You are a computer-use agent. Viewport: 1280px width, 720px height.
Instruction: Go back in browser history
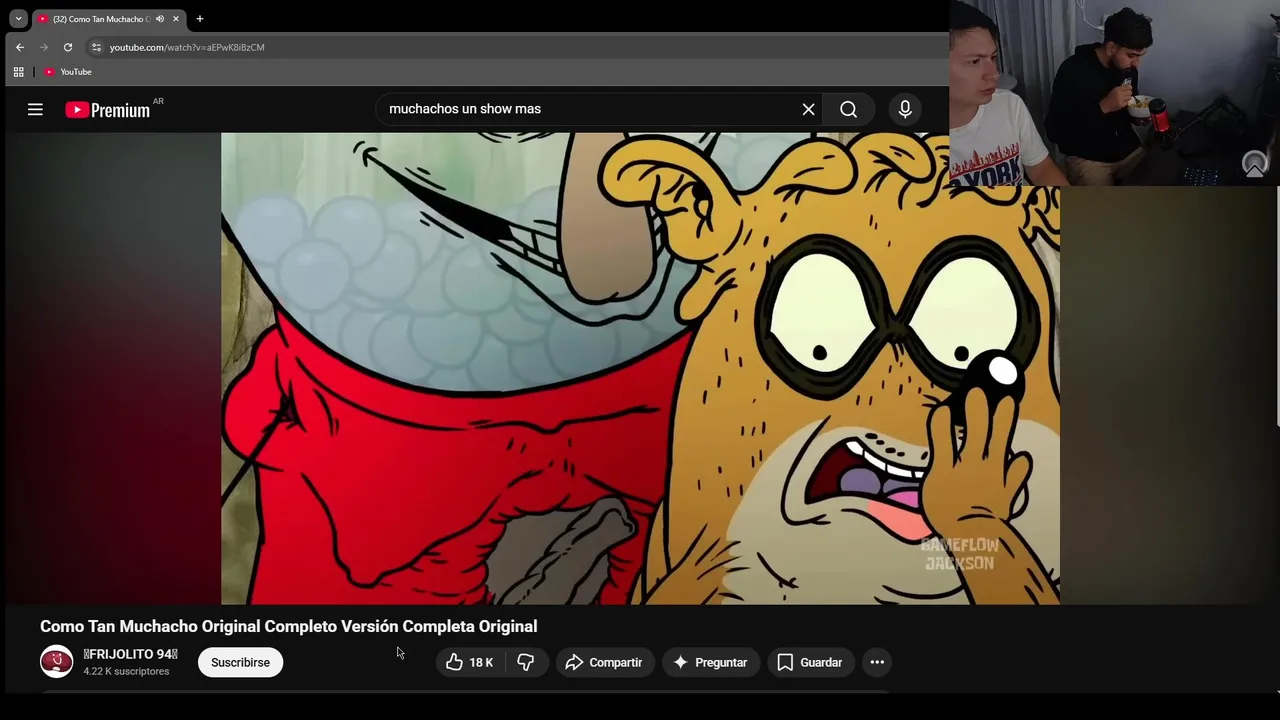pos(20,47)
